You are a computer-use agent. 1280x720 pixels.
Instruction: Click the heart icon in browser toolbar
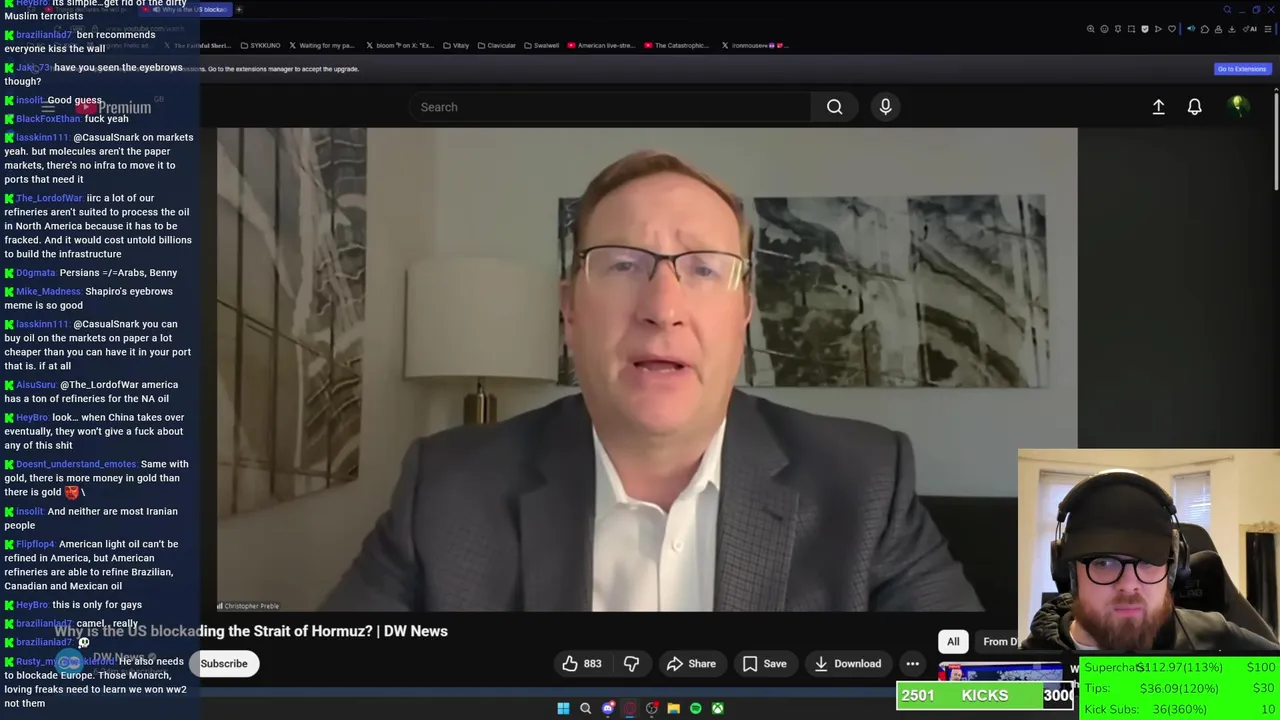point(1172,29)
